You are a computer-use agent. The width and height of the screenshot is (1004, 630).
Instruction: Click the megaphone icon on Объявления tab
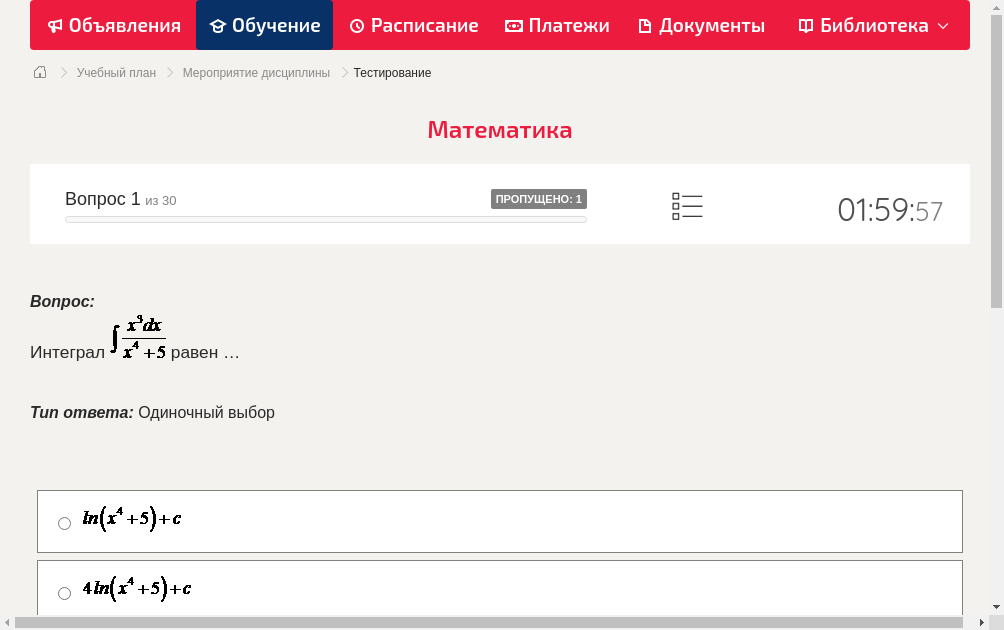55,25
